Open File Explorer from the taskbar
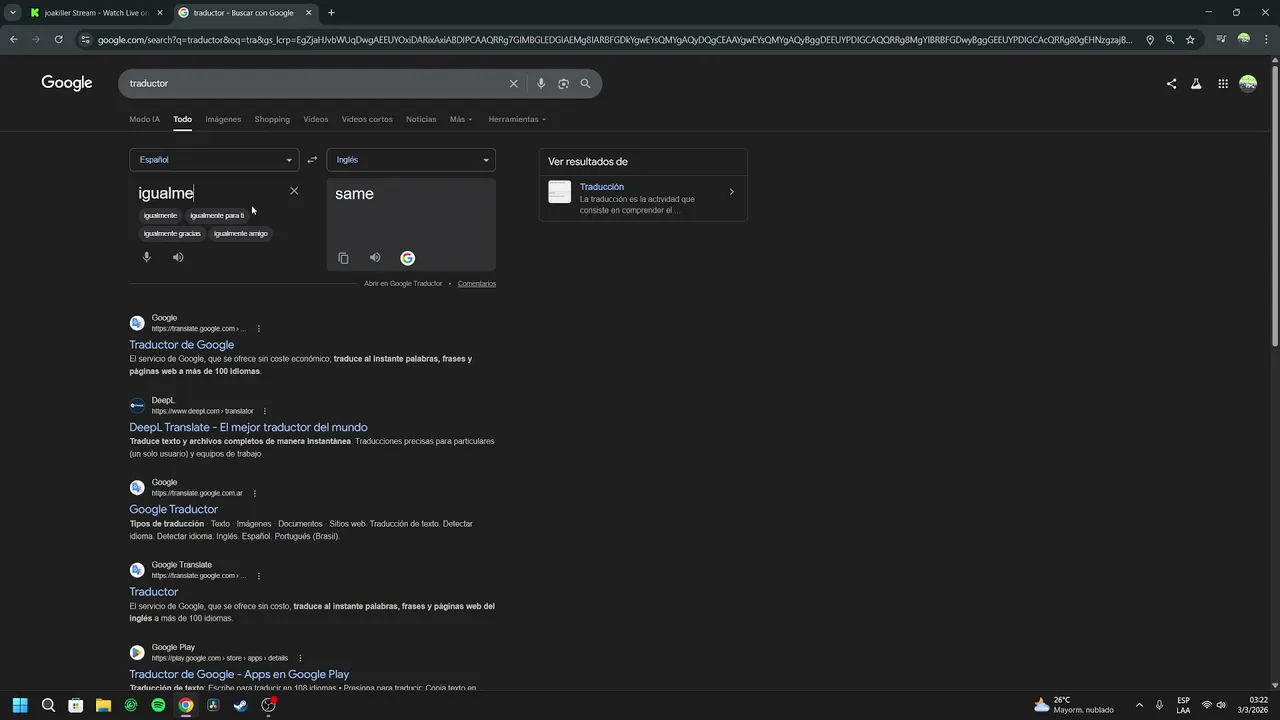Screen dimensions: 1280x720 coord(103,705)
